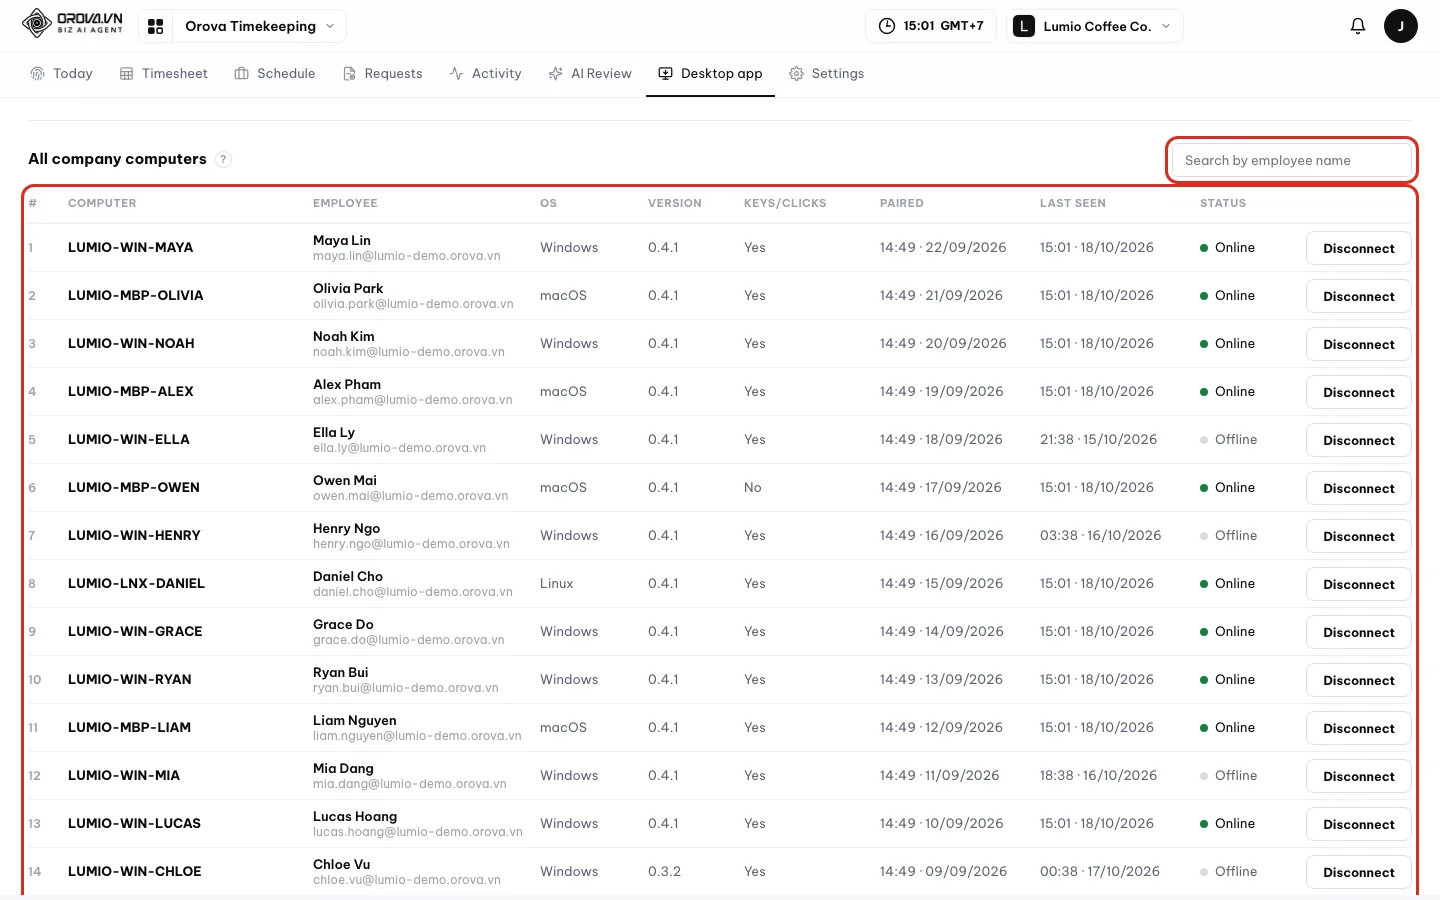
Task: Open the Settings tab
Action: tap(827, 74)
